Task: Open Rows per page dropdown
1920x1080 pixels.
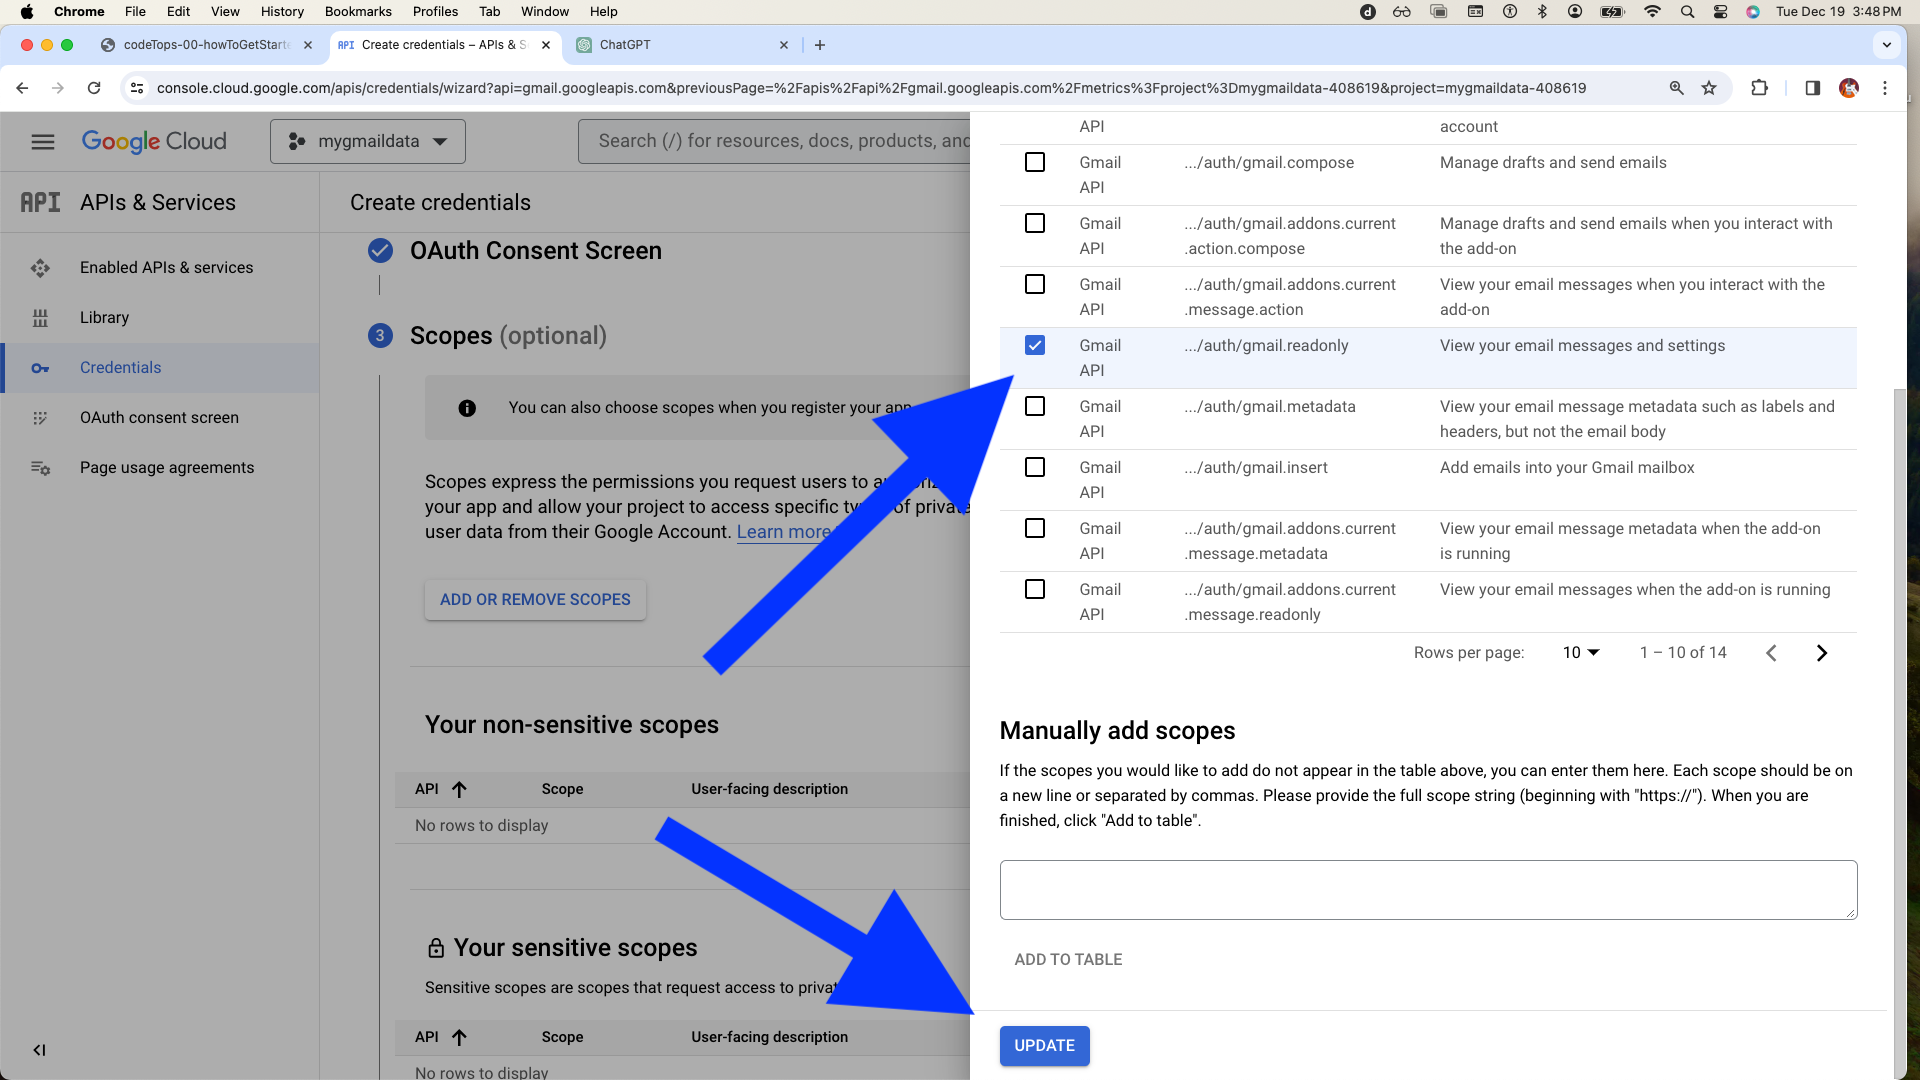Action: point(1581,653)
